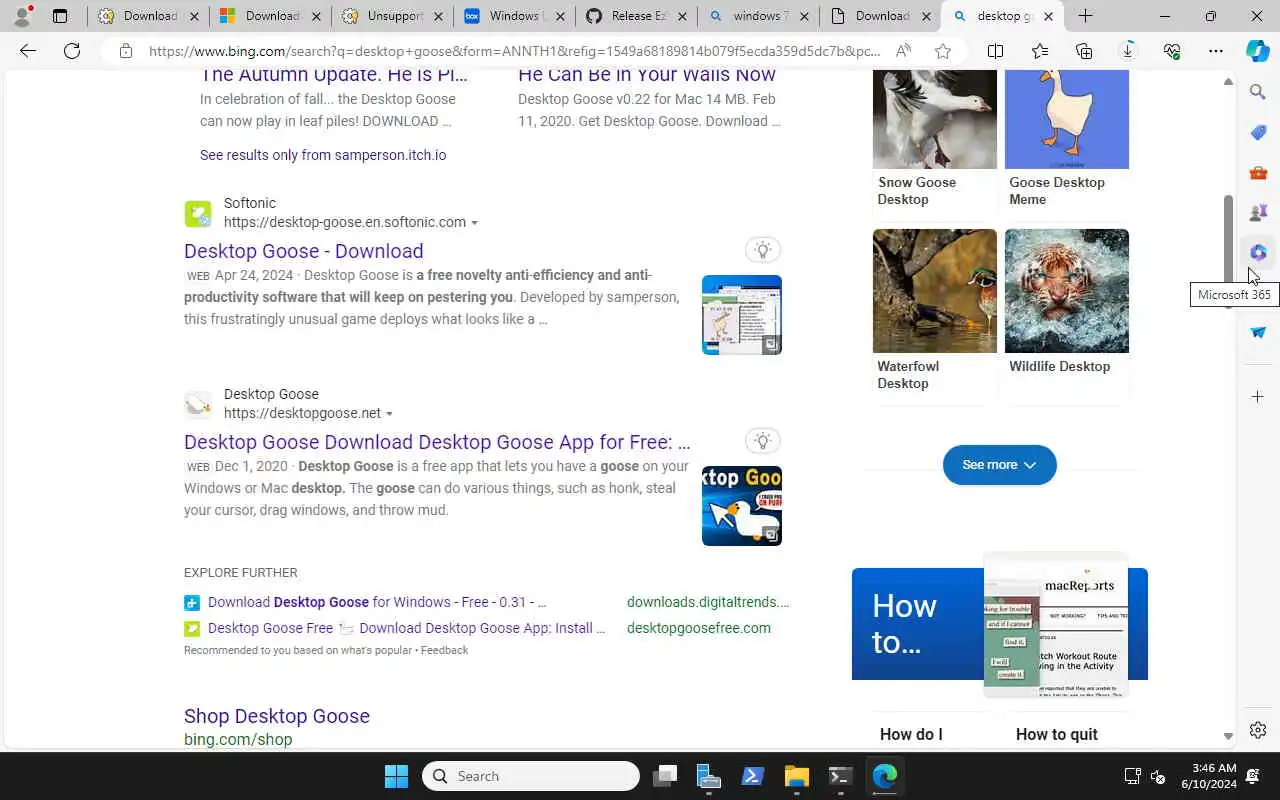Switch to the Microsoft Download tab

click(x=269, y=16)
